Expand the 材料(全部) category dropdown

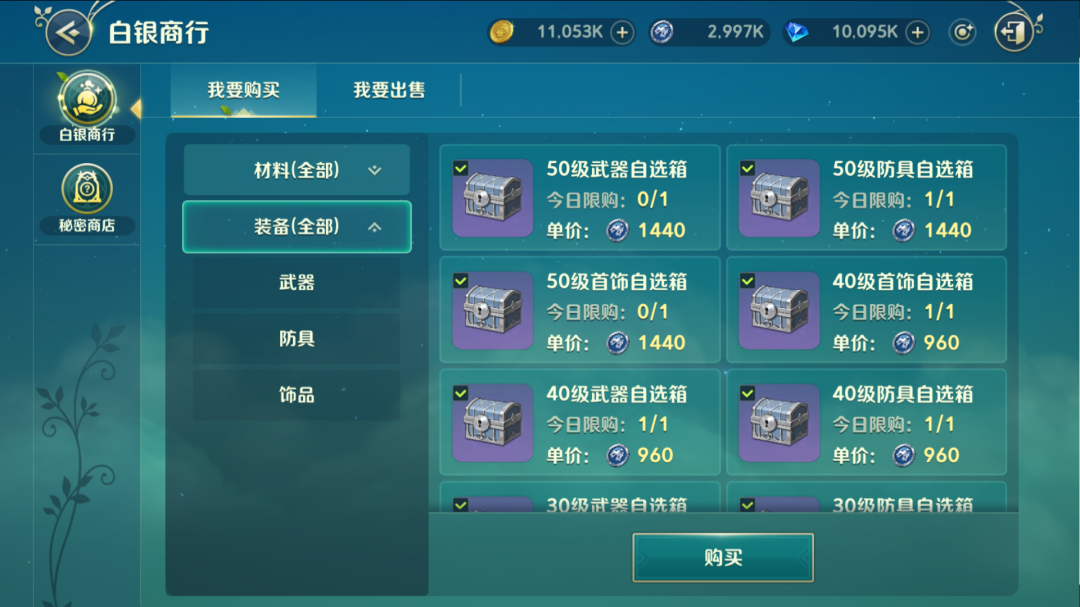coord(297,170)
